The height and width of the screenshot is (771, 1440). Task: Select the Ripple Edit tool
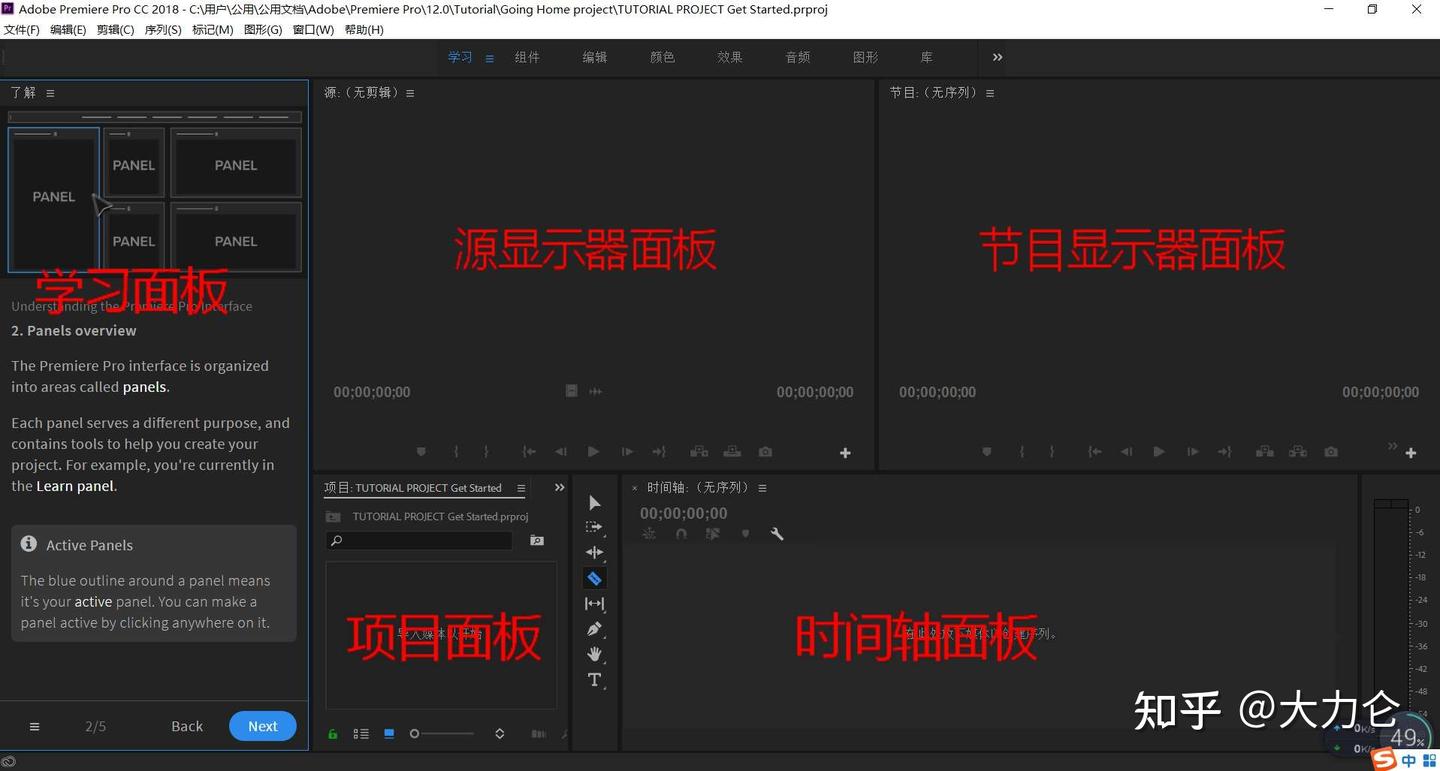click(x=594, y=552)
